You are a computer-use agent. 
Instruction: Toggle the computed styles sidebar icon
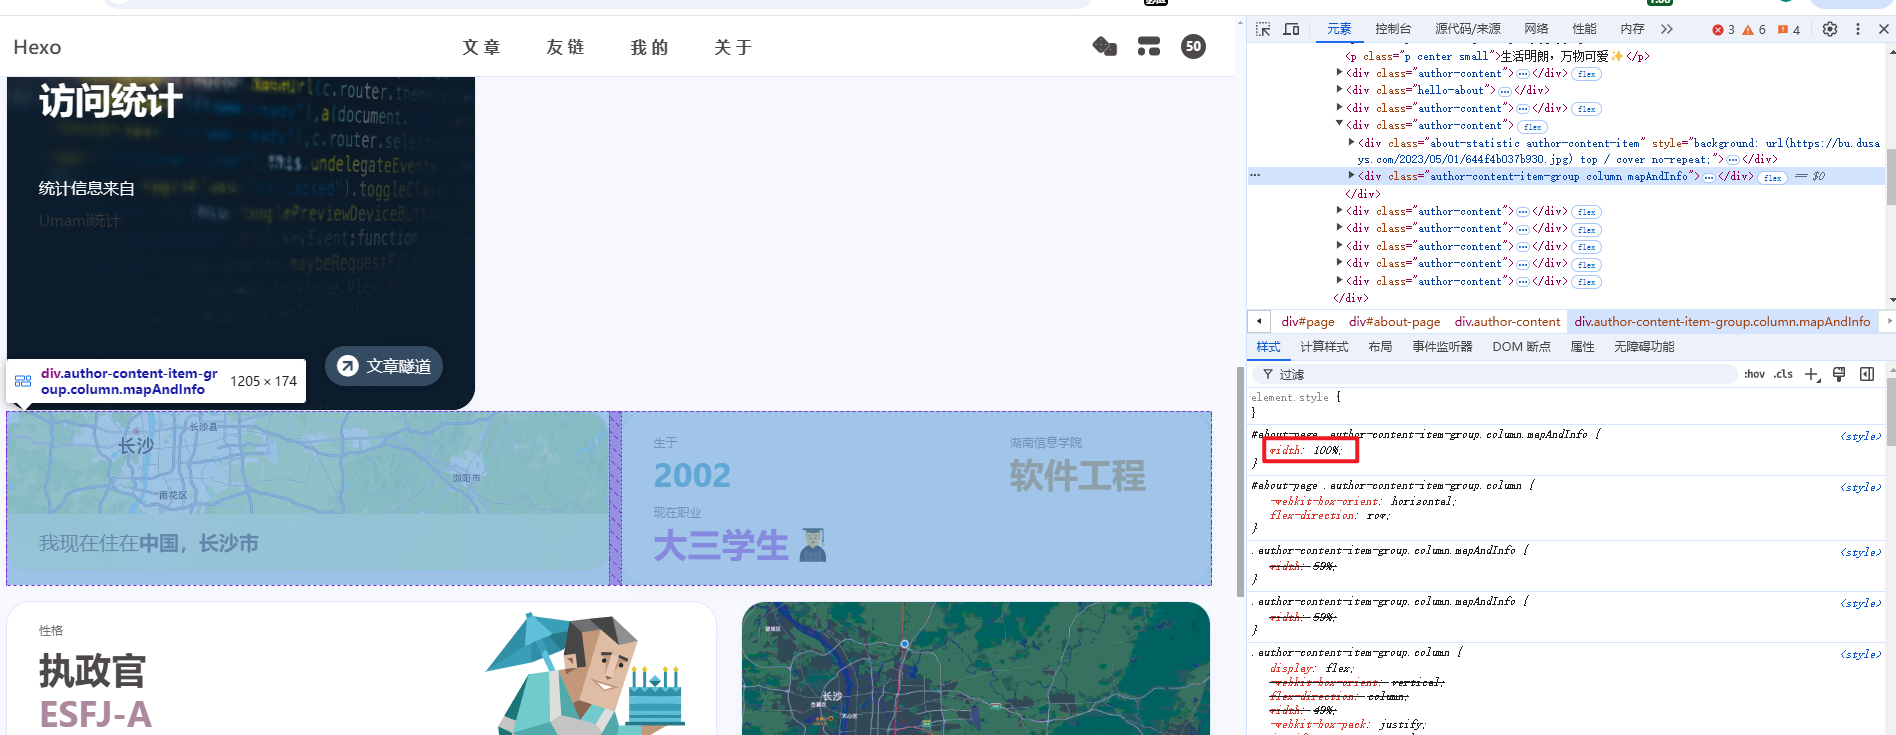(1867, 374)
